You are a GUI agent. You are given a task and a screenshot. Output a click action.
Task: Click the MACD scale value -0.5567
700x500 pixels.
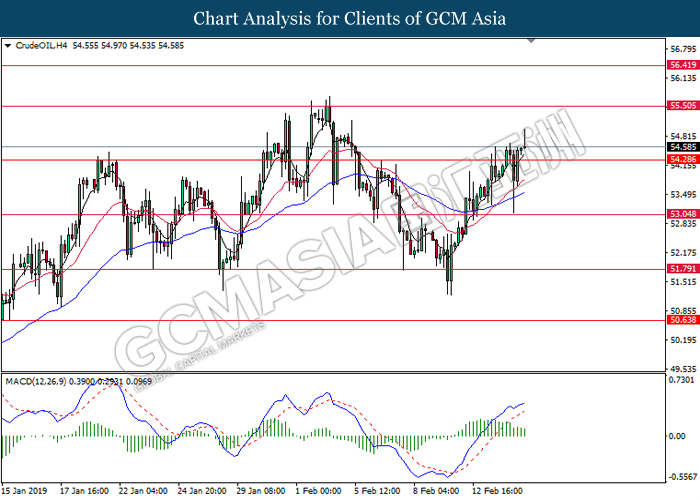[x=683, y=477]
